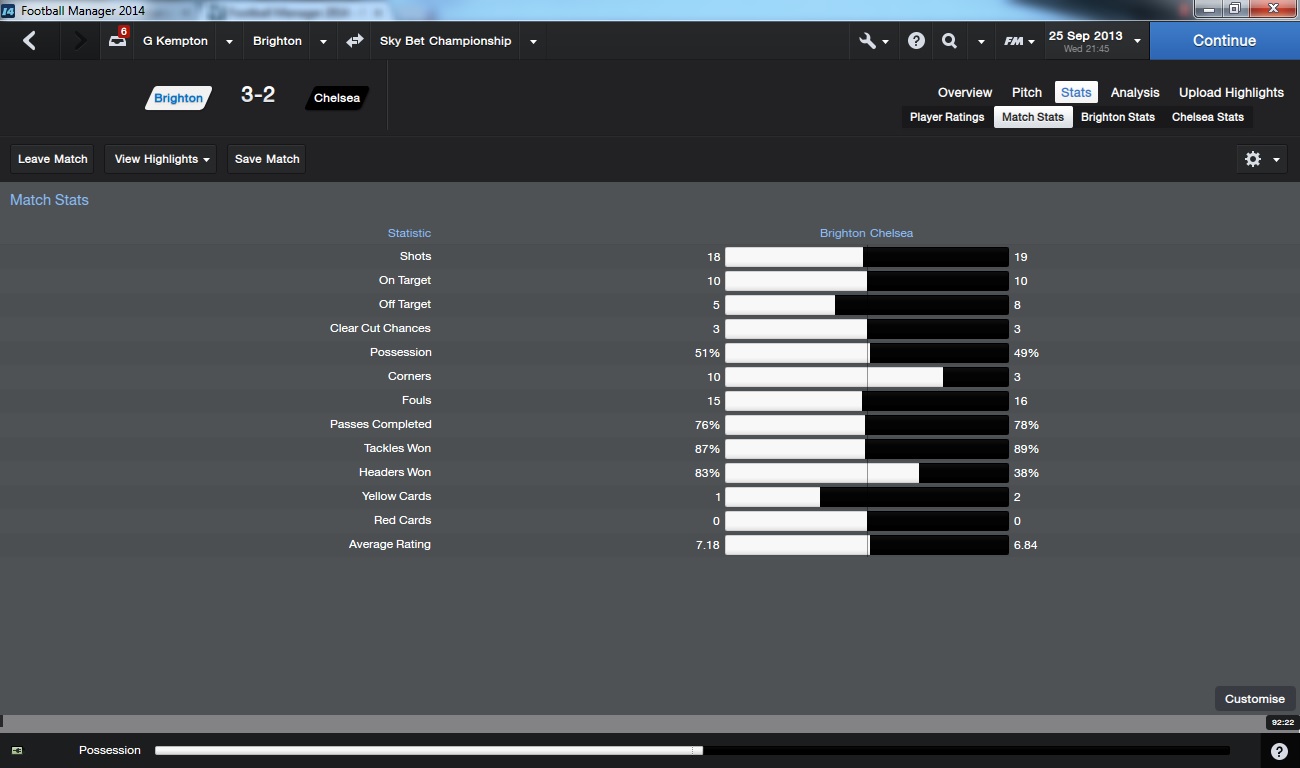The width and height of the screenshot is (1300, 768).
Task: Click the Corners row label
Action: pos(409,376)
